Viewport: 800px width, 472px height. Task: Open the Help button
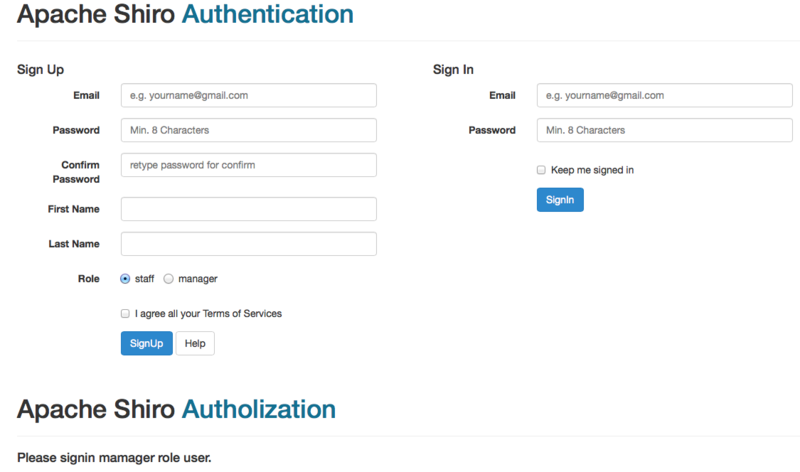pos(195,344)
